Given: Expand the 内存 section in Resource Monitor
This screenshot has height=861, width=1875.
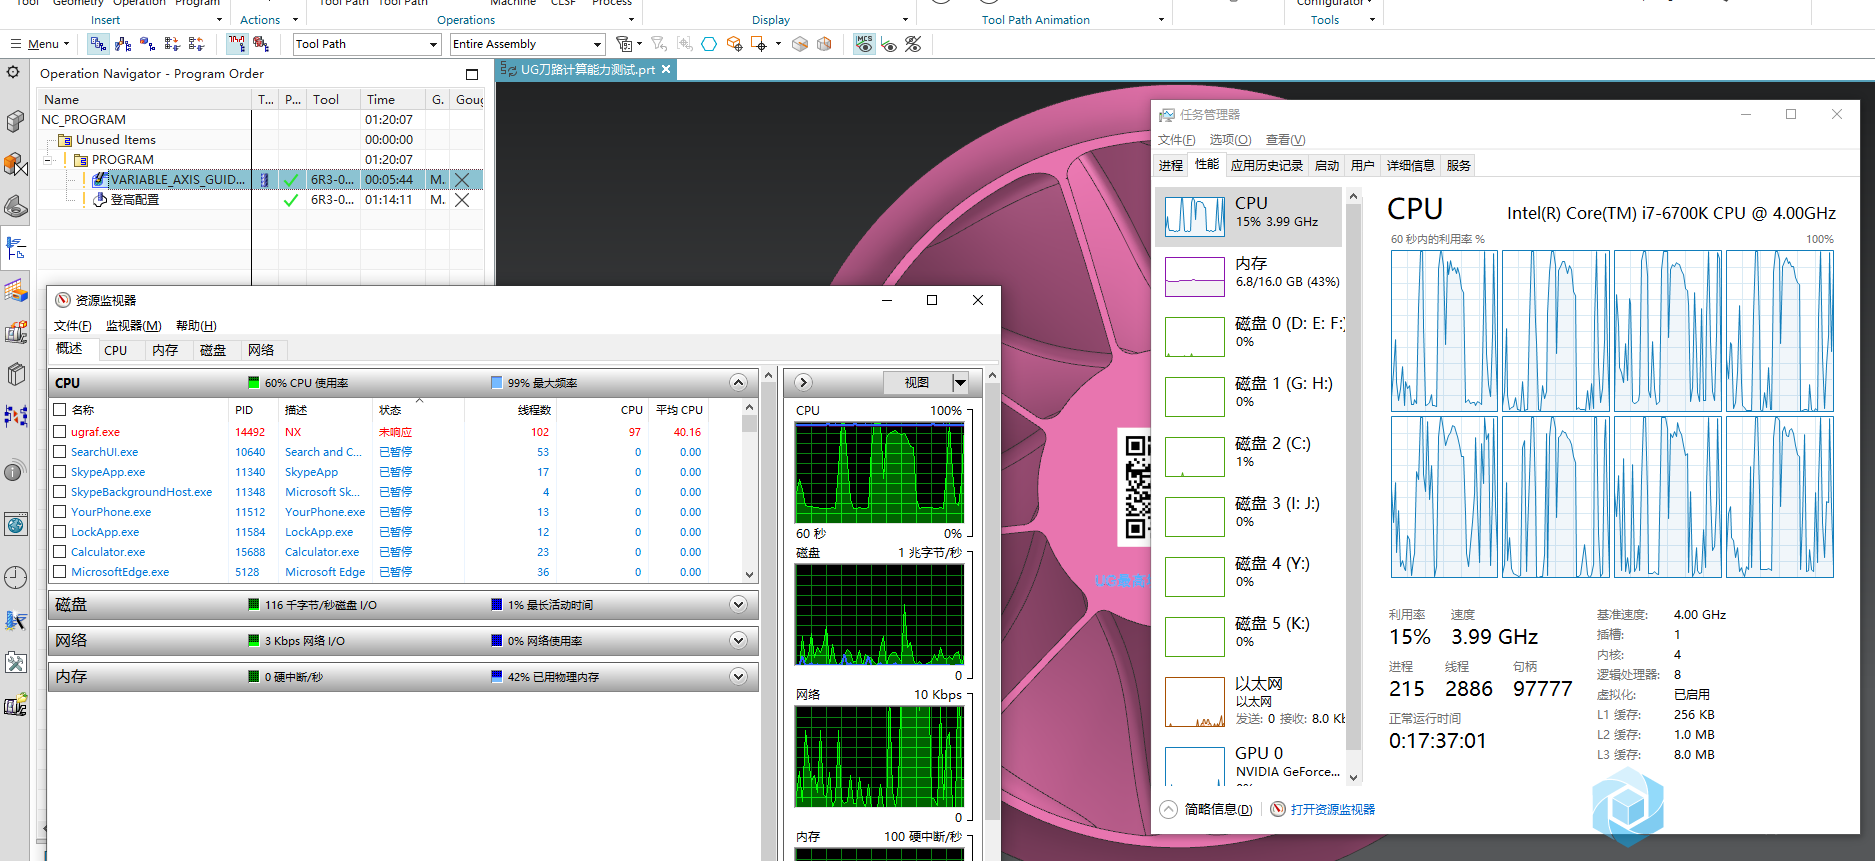Looking at the screenshot, I should [738, 677].
